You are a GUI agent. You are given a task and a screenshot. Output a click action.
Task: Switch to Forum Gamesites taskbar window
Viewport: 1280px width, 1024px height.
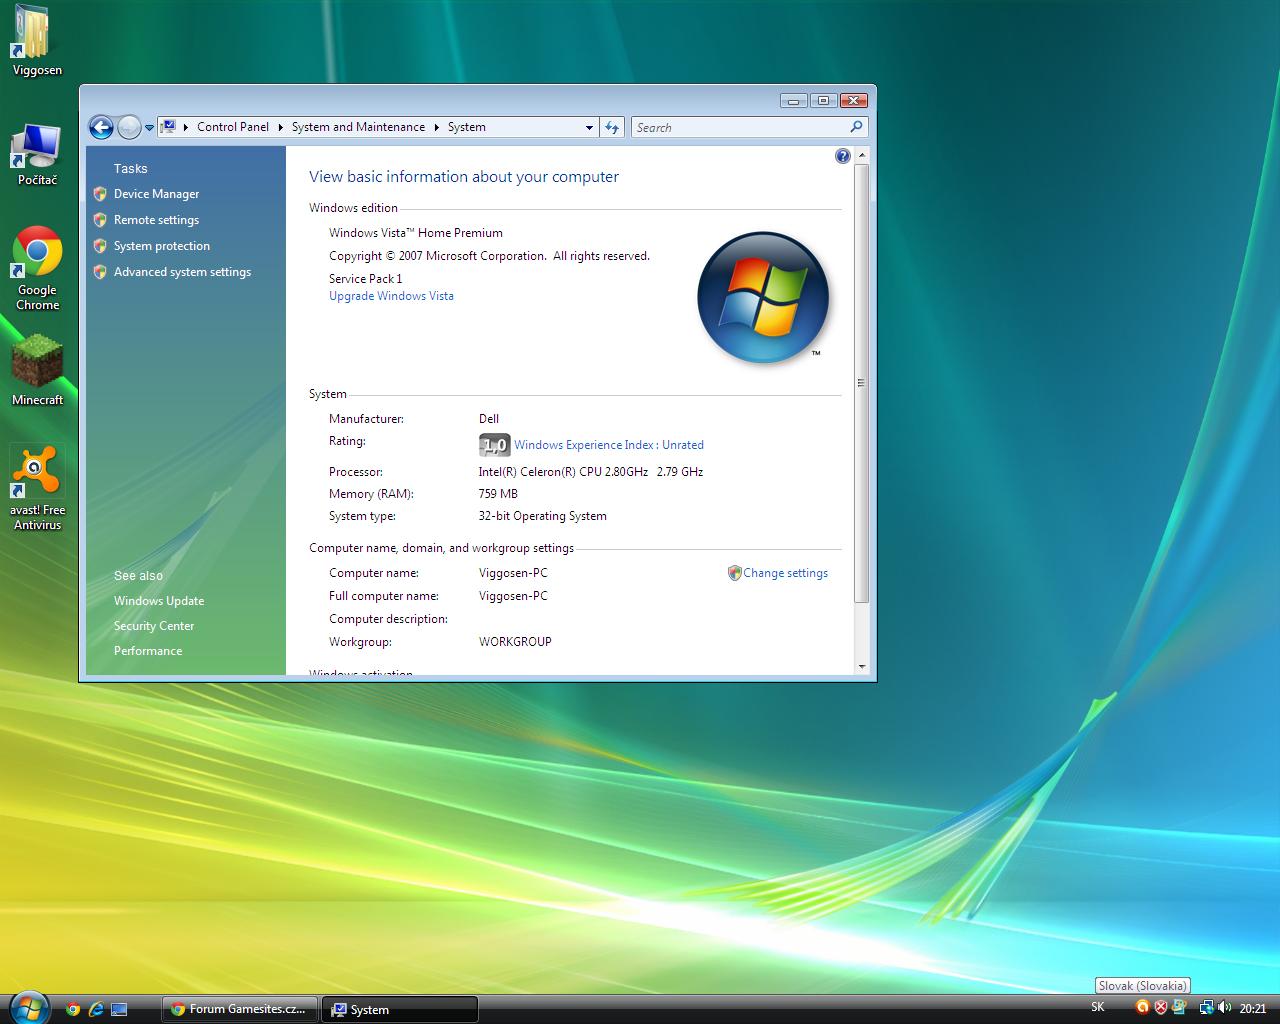click(240, 1009)
